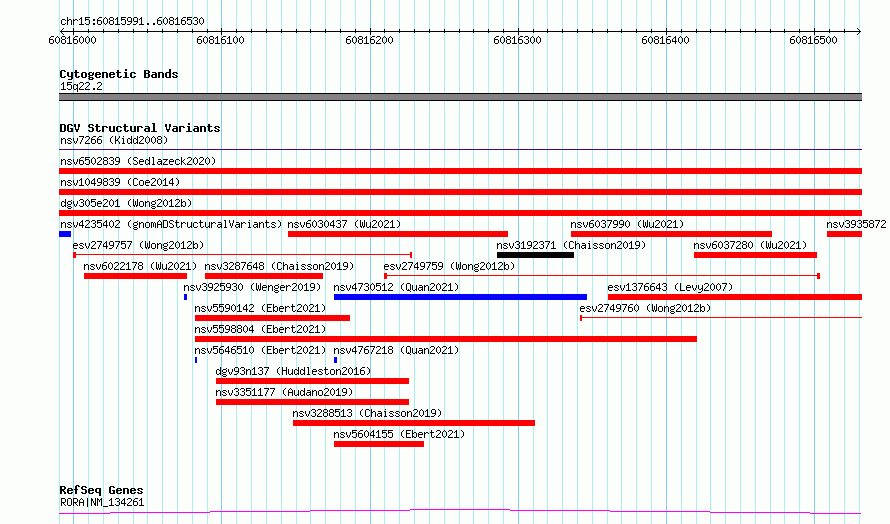Select nsv1049839 (Coe2014) variant label

tap(120, 182)
